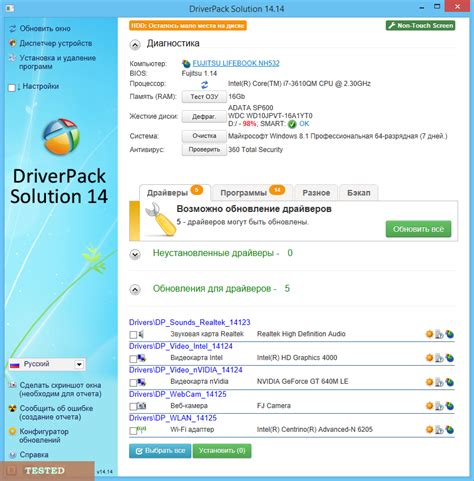This screenshot has width=474, height=481.
Task: Click the Обновить окно sidebar link
Action: [x=45, y=29]
